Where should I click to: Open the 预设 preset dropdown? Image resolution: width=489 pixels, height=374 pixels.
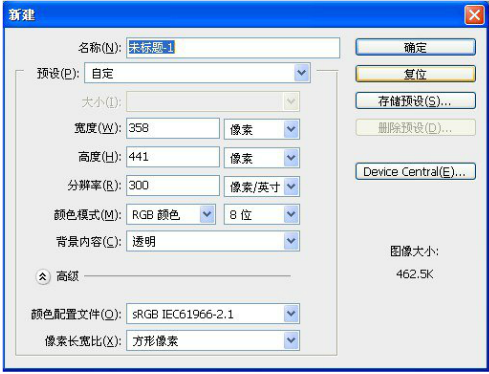click(x=197, y=73)
